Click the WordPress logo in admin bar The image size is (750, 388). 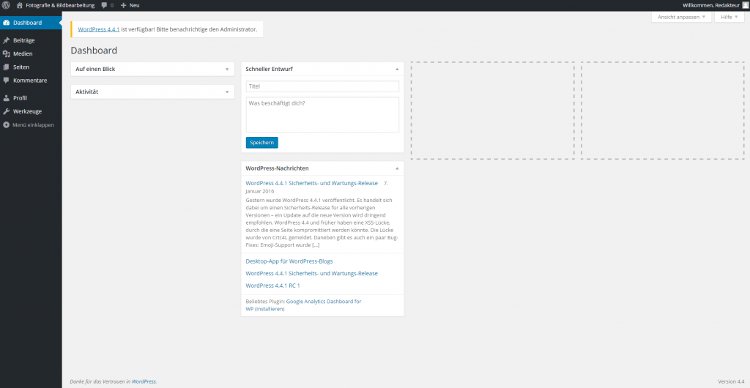click(6, 5)
